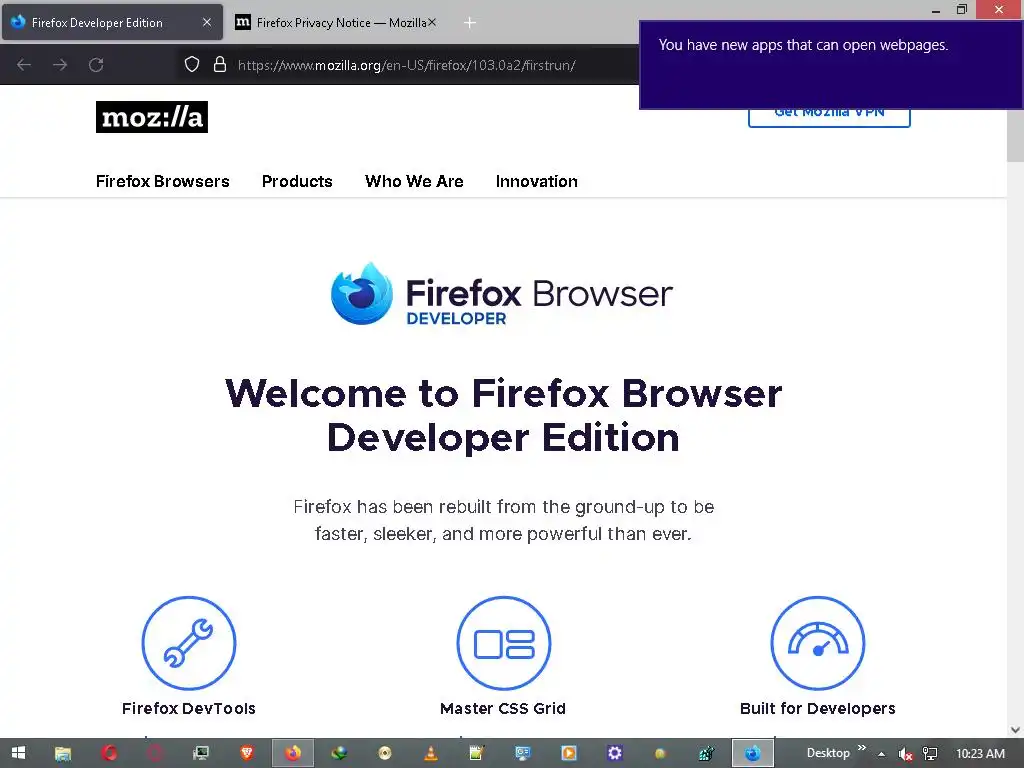This screenshot has height=768, width=1024.
Task: Click the mozilla logo
Action: (x=152, y=117)
